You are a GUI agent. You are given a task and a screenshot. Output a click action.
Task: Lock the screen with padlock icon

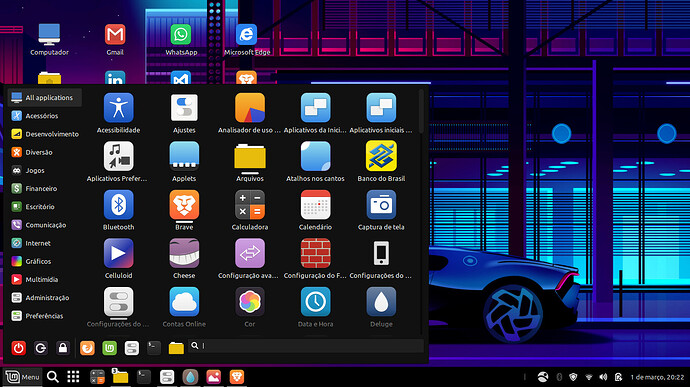[x=63, y=348]
